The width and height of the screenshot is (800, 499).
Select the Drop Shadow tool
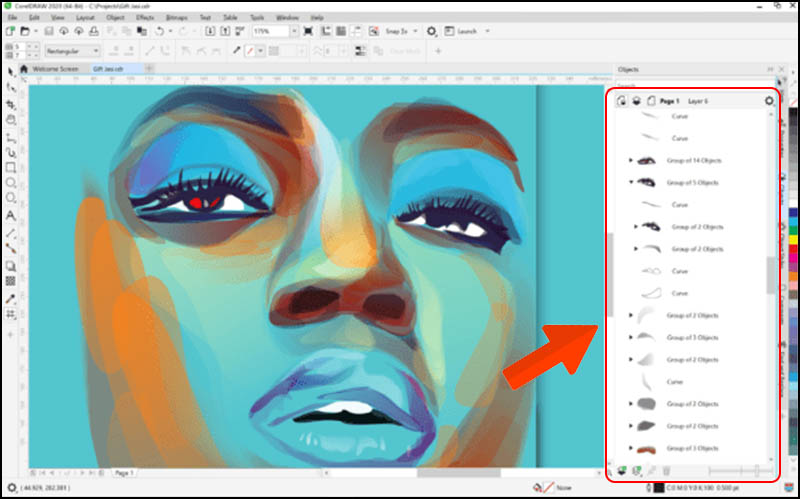coord(10,266)
